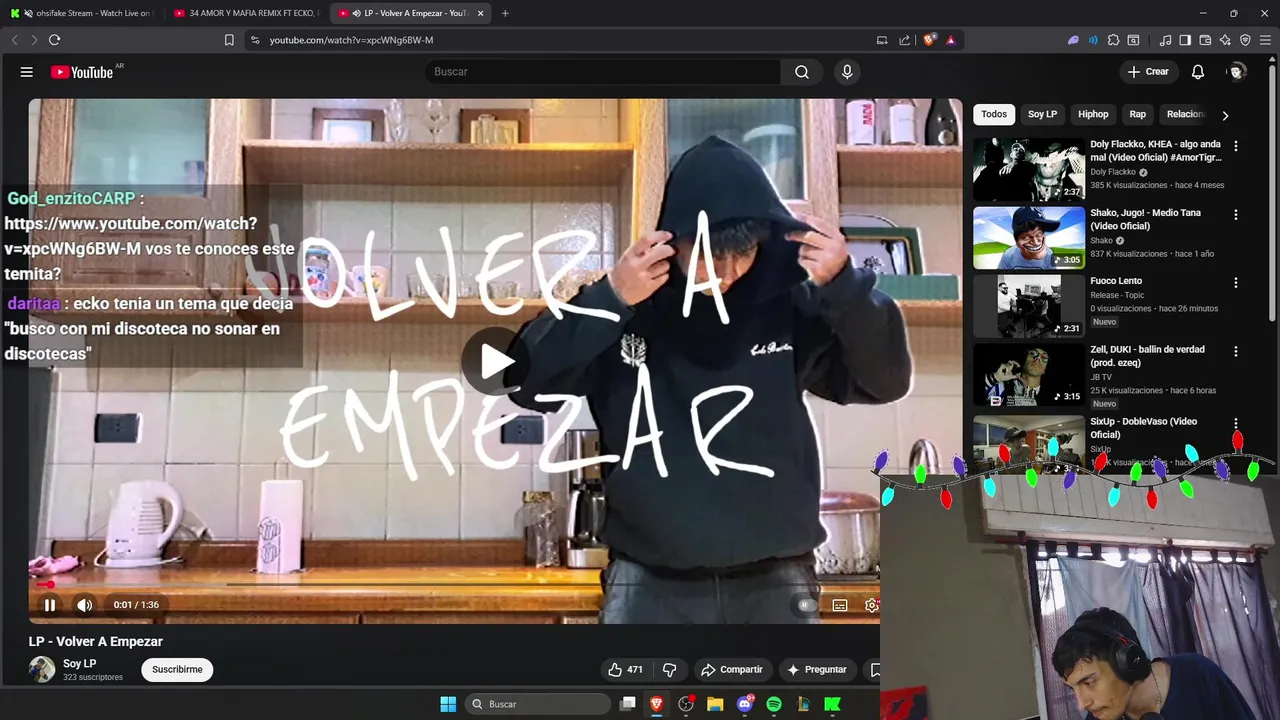Like the video with 471 likes
This screenshot has width=1280, height=720.
click(625, 670)
